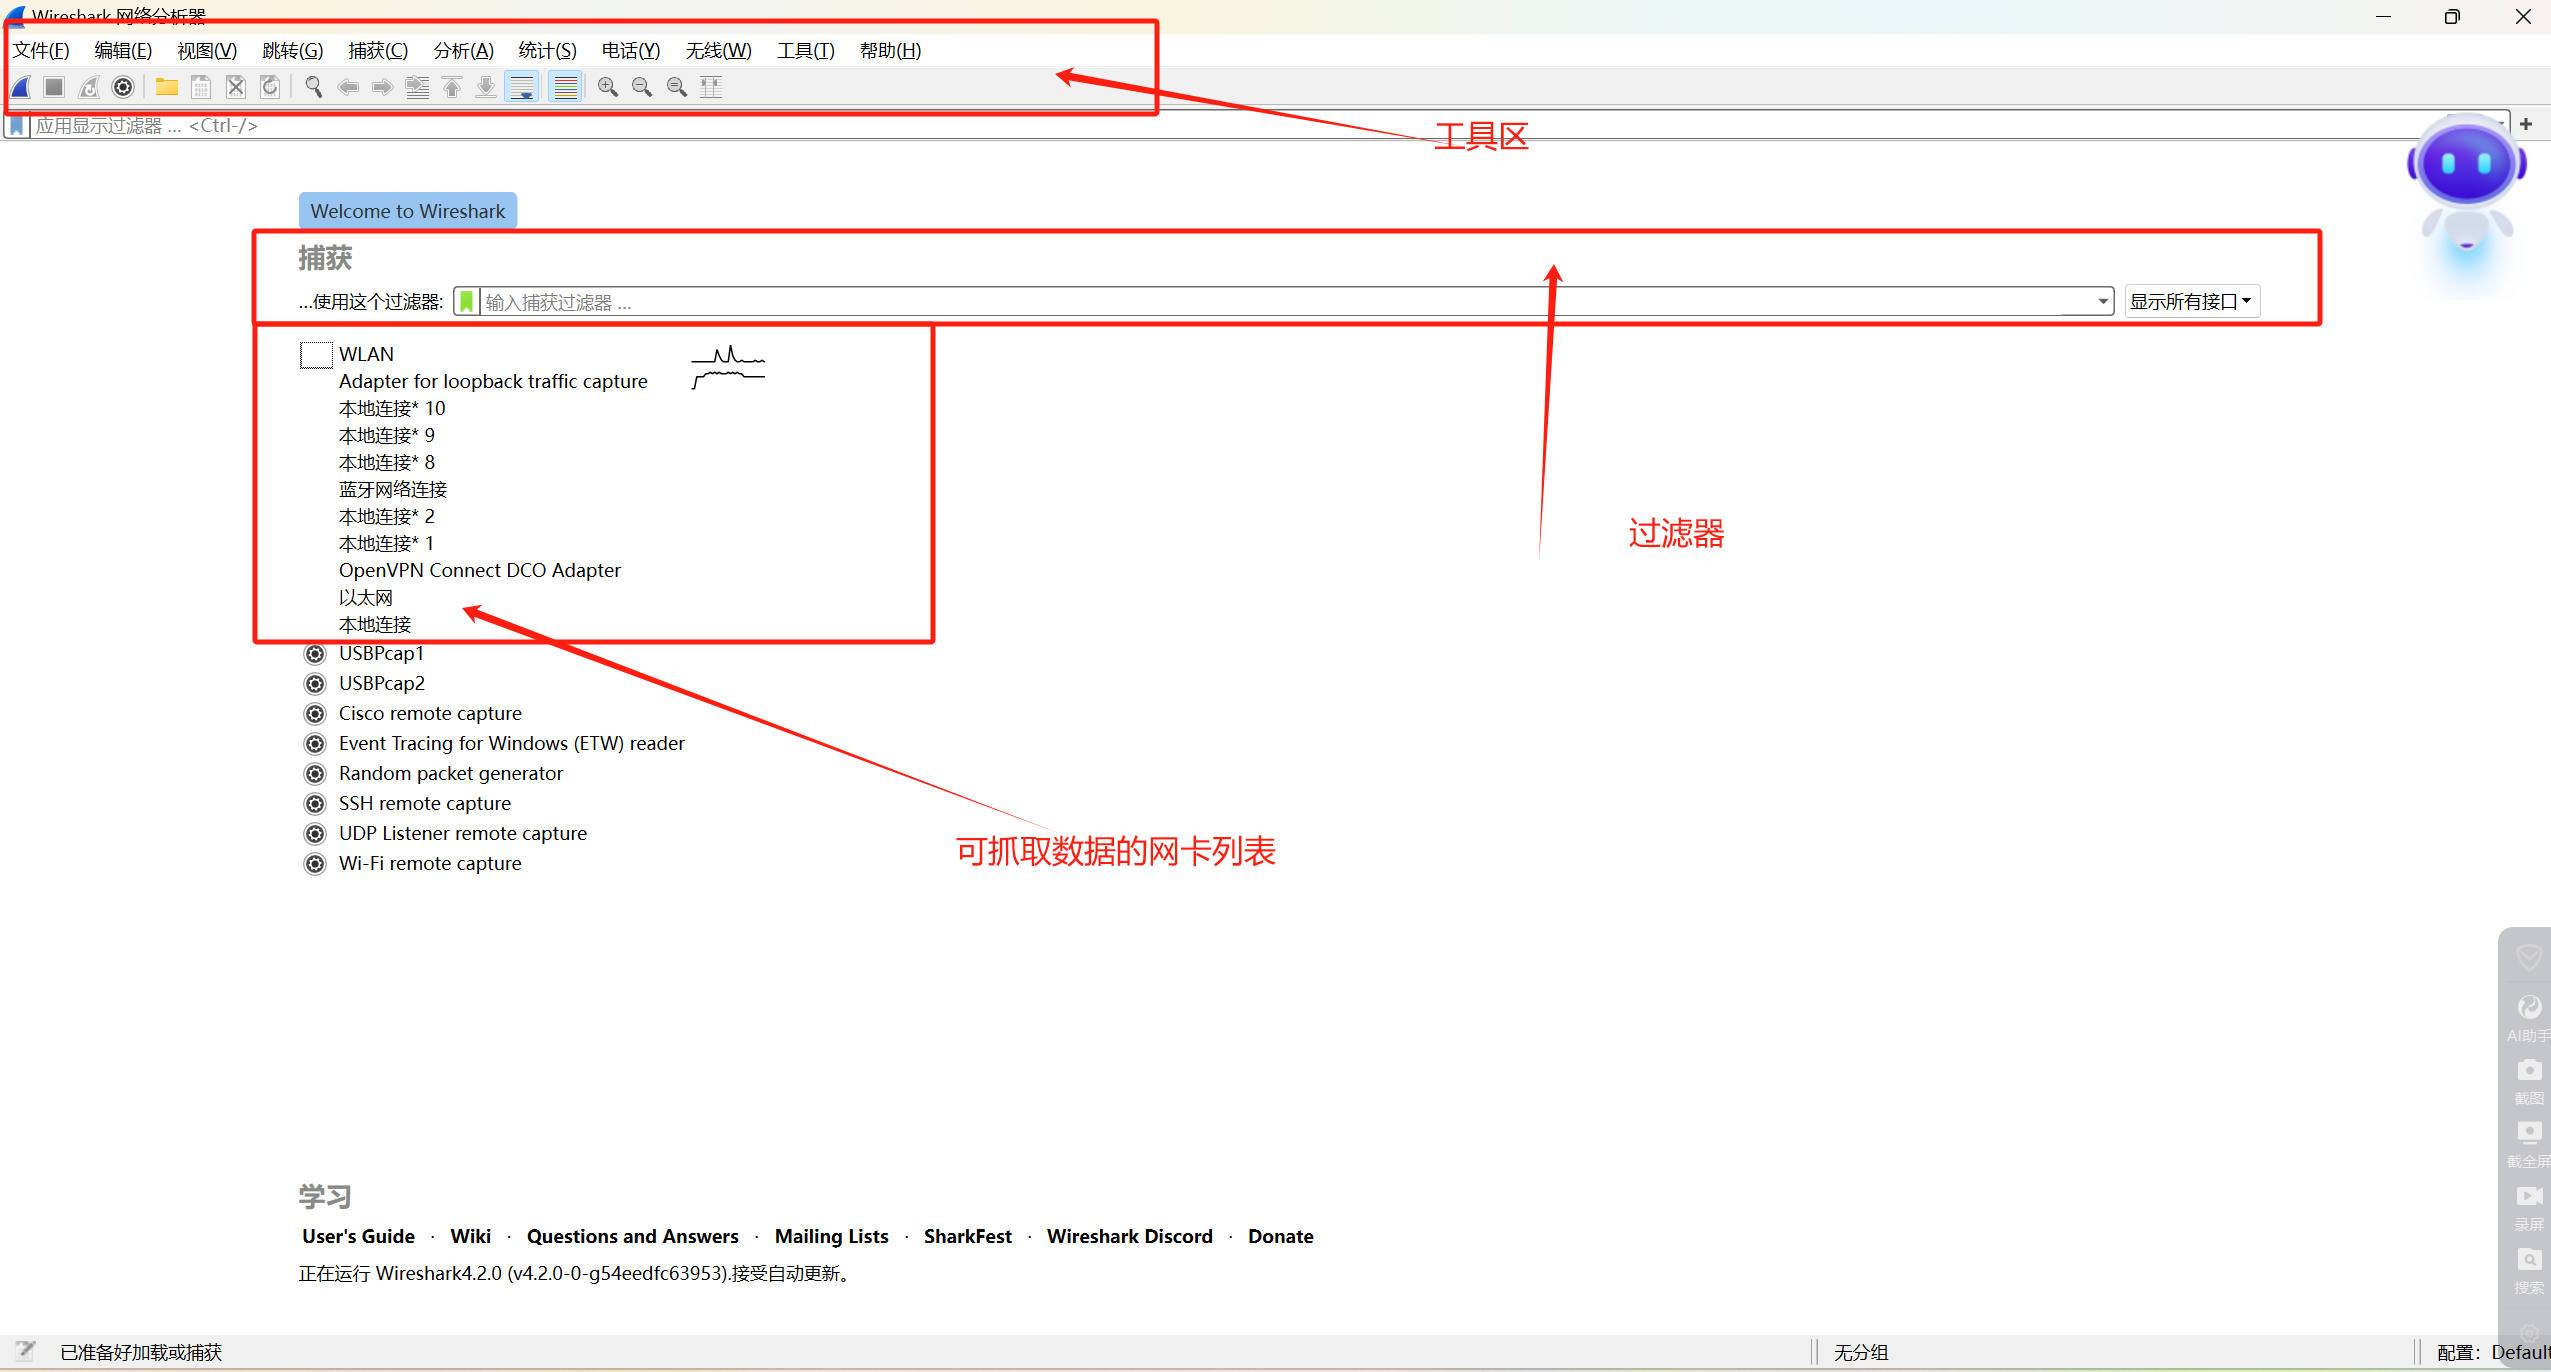Go to previous packet arrow icon
The height and width of the screenshot is (1372, 2551).
(348, 87)
